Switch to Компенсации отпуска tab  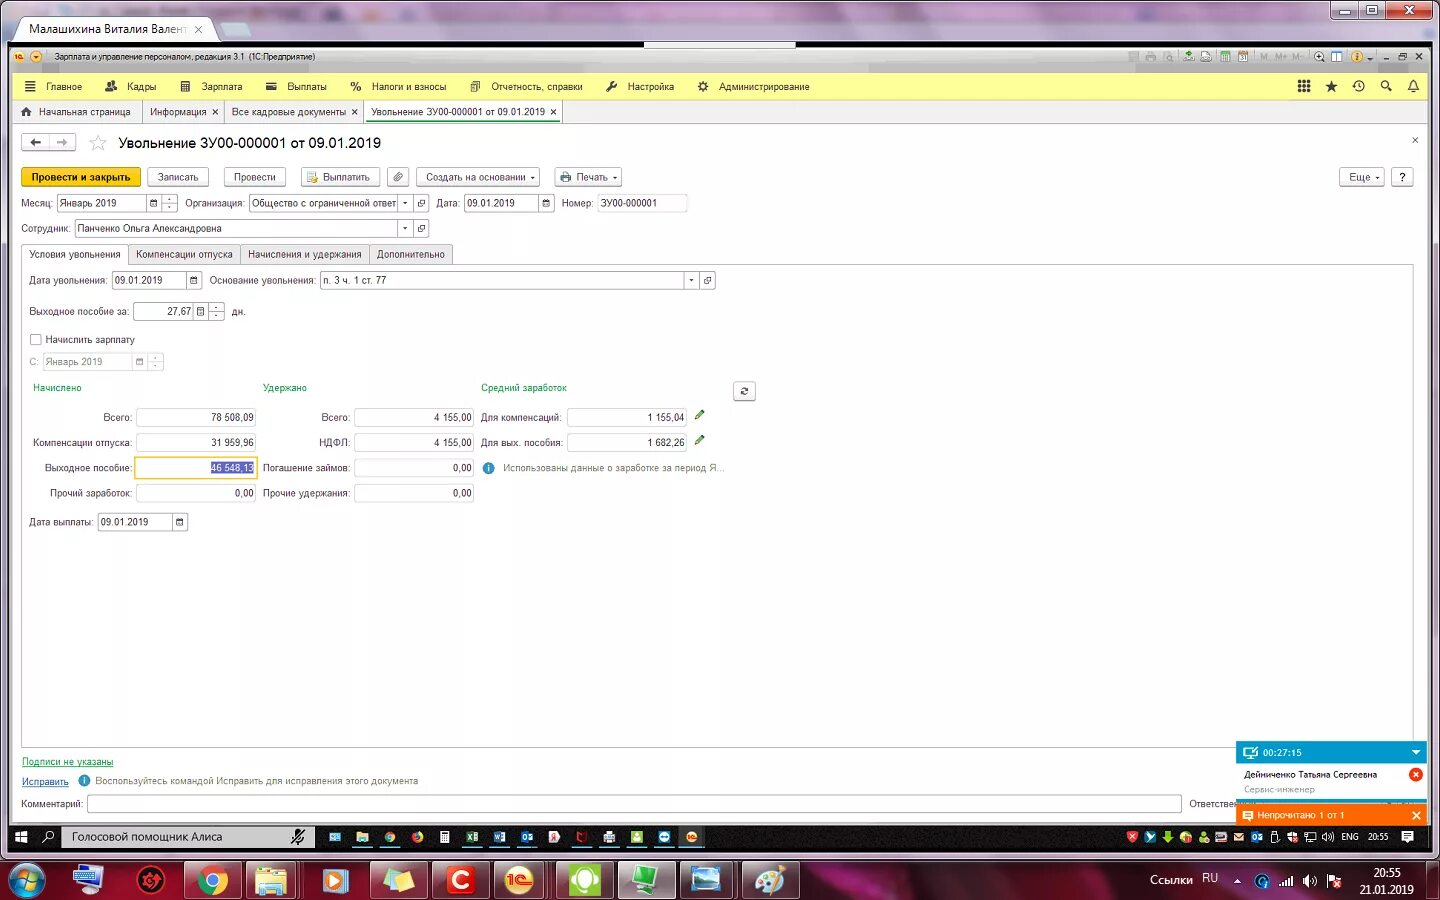point(184,255)
